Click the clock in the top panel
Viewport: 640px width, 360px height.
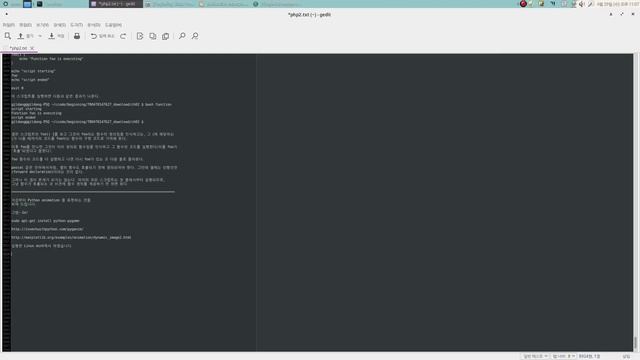[618, 4]
